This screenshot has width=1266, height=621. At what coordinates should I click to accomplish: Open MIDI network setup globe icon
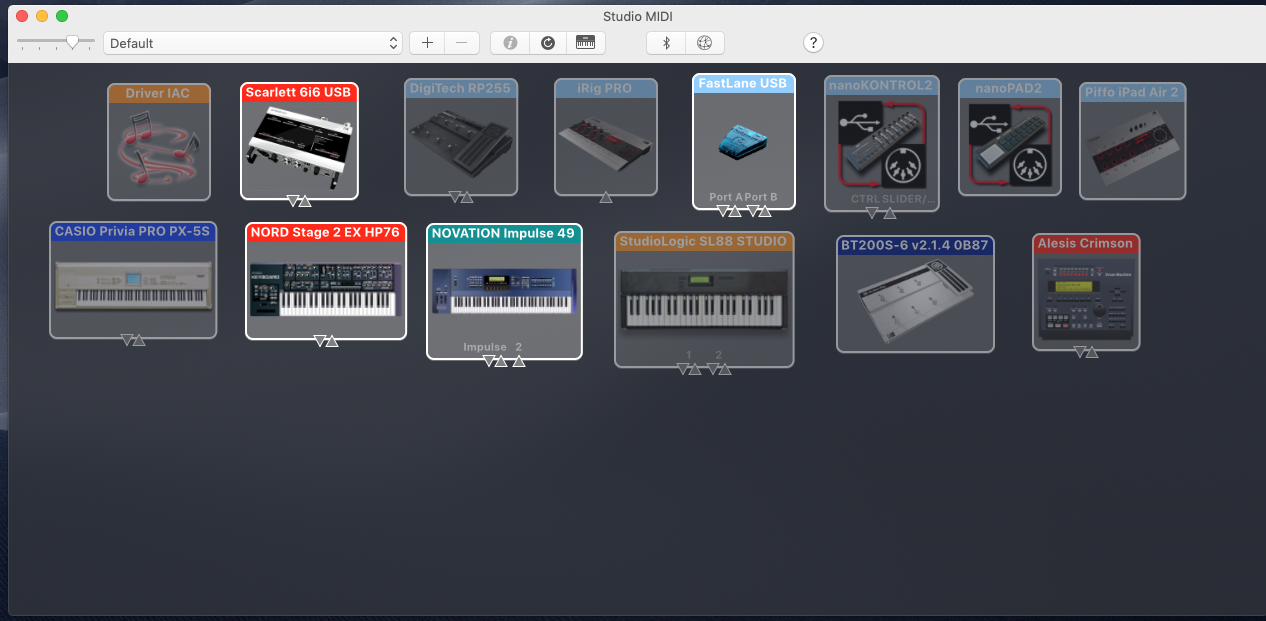(704, 43)
